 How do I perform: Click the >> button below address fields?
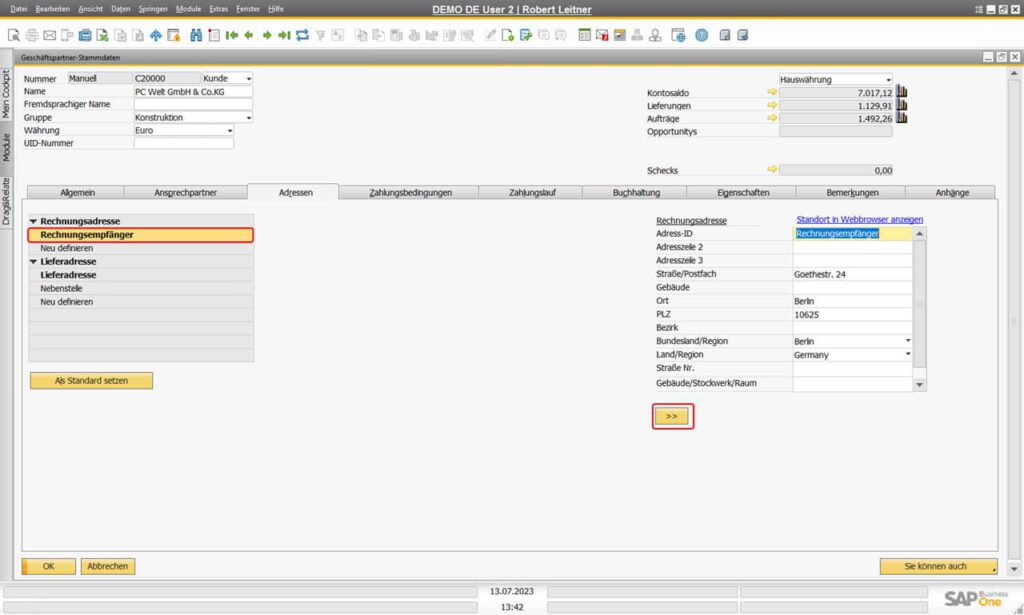672,416
